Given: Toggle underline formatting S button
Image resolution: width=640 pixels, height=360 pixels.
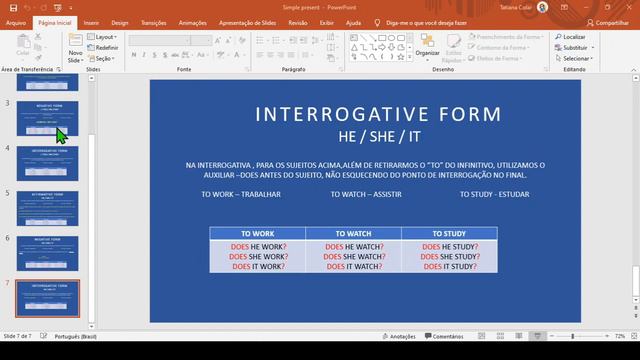Looking at the screenshot, I should pyautogui.click(x=155, y=55).
